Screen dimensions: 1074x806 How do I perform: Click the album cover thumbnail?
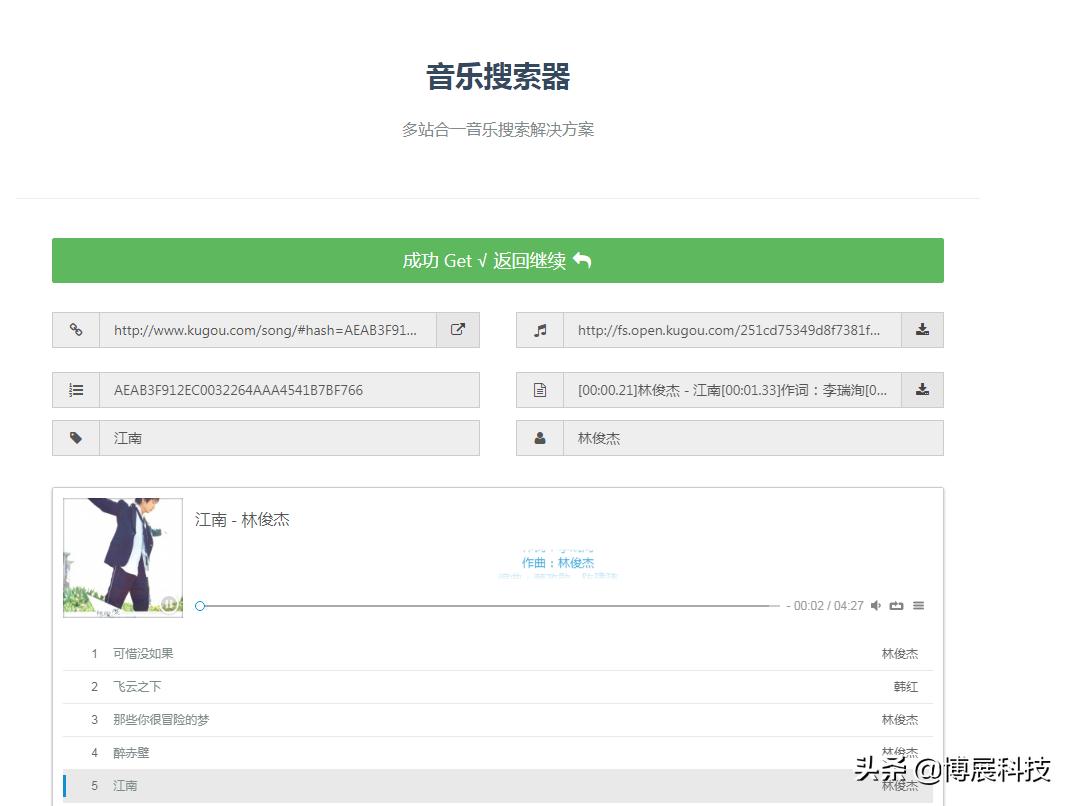pos(122,557)
